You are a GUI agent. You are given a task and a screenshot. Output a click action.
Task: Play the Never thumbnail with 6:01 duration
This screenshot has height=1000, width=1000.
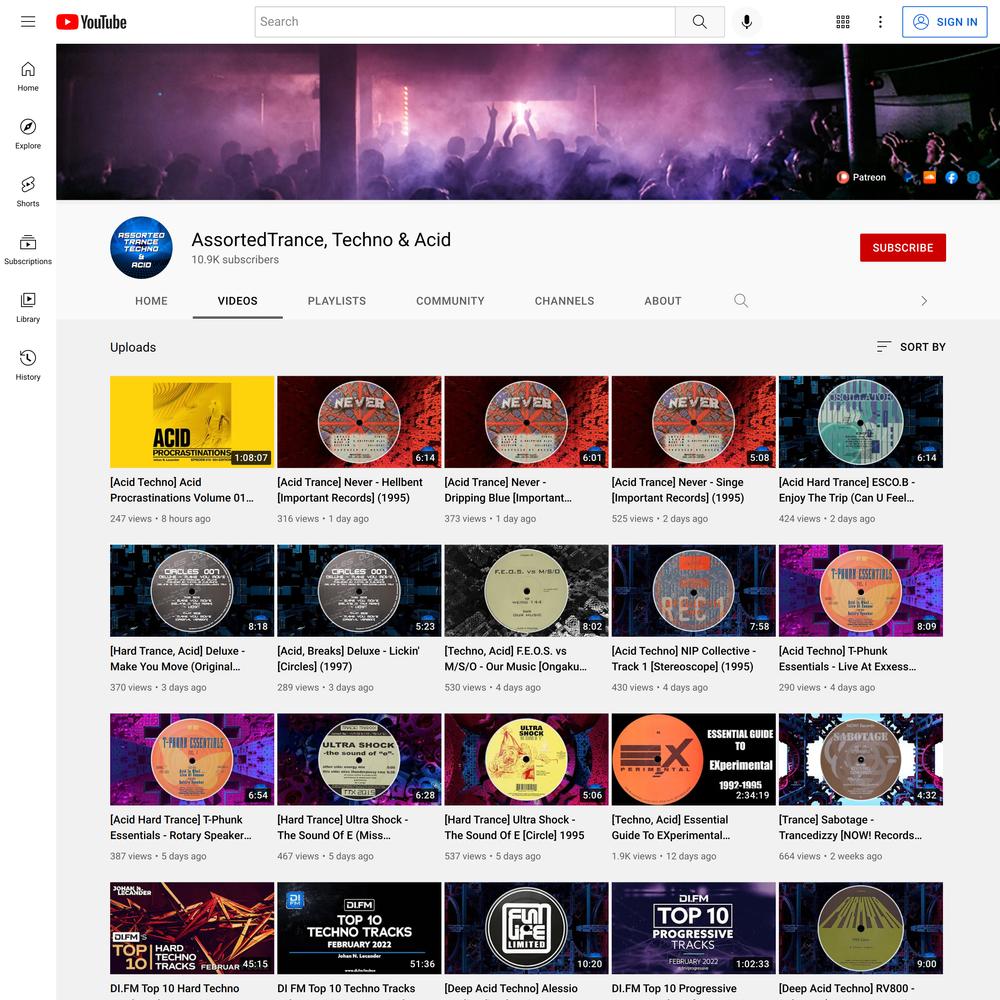[526, 422]
